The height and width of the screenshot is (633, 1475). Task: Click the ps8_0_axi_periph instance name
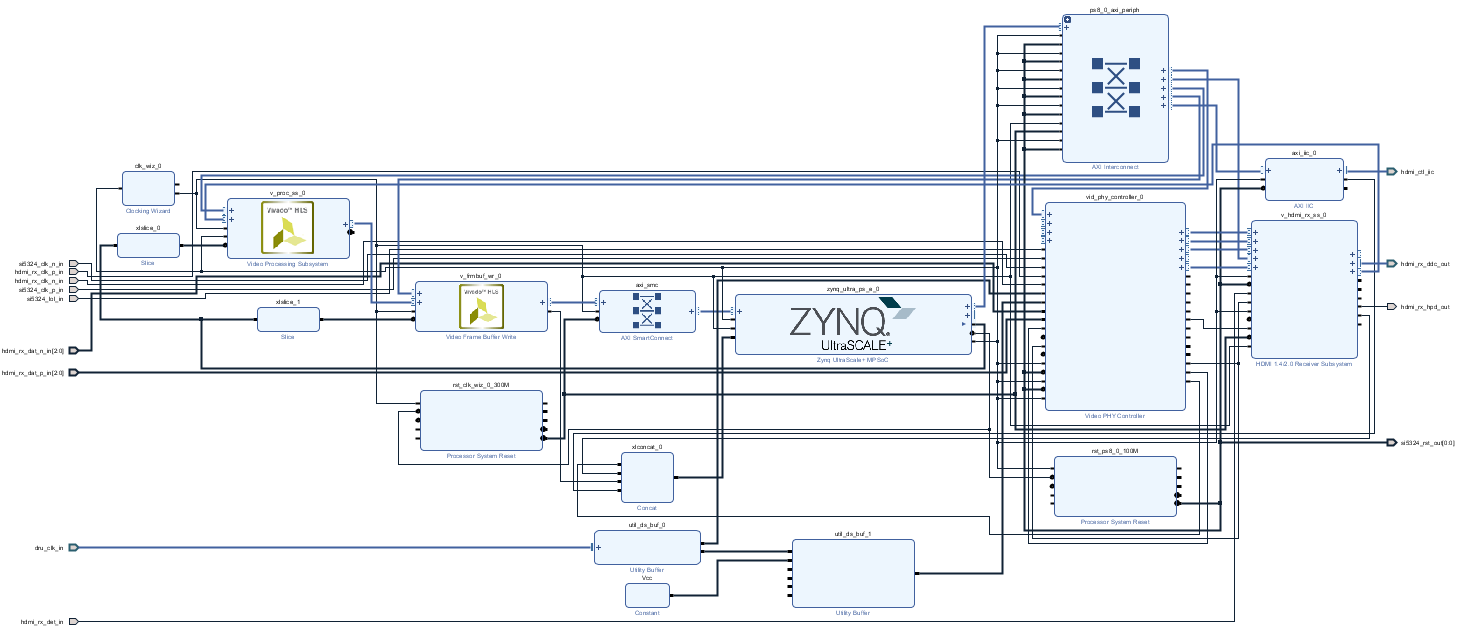pyautogui.click(x=1115, y=10)
